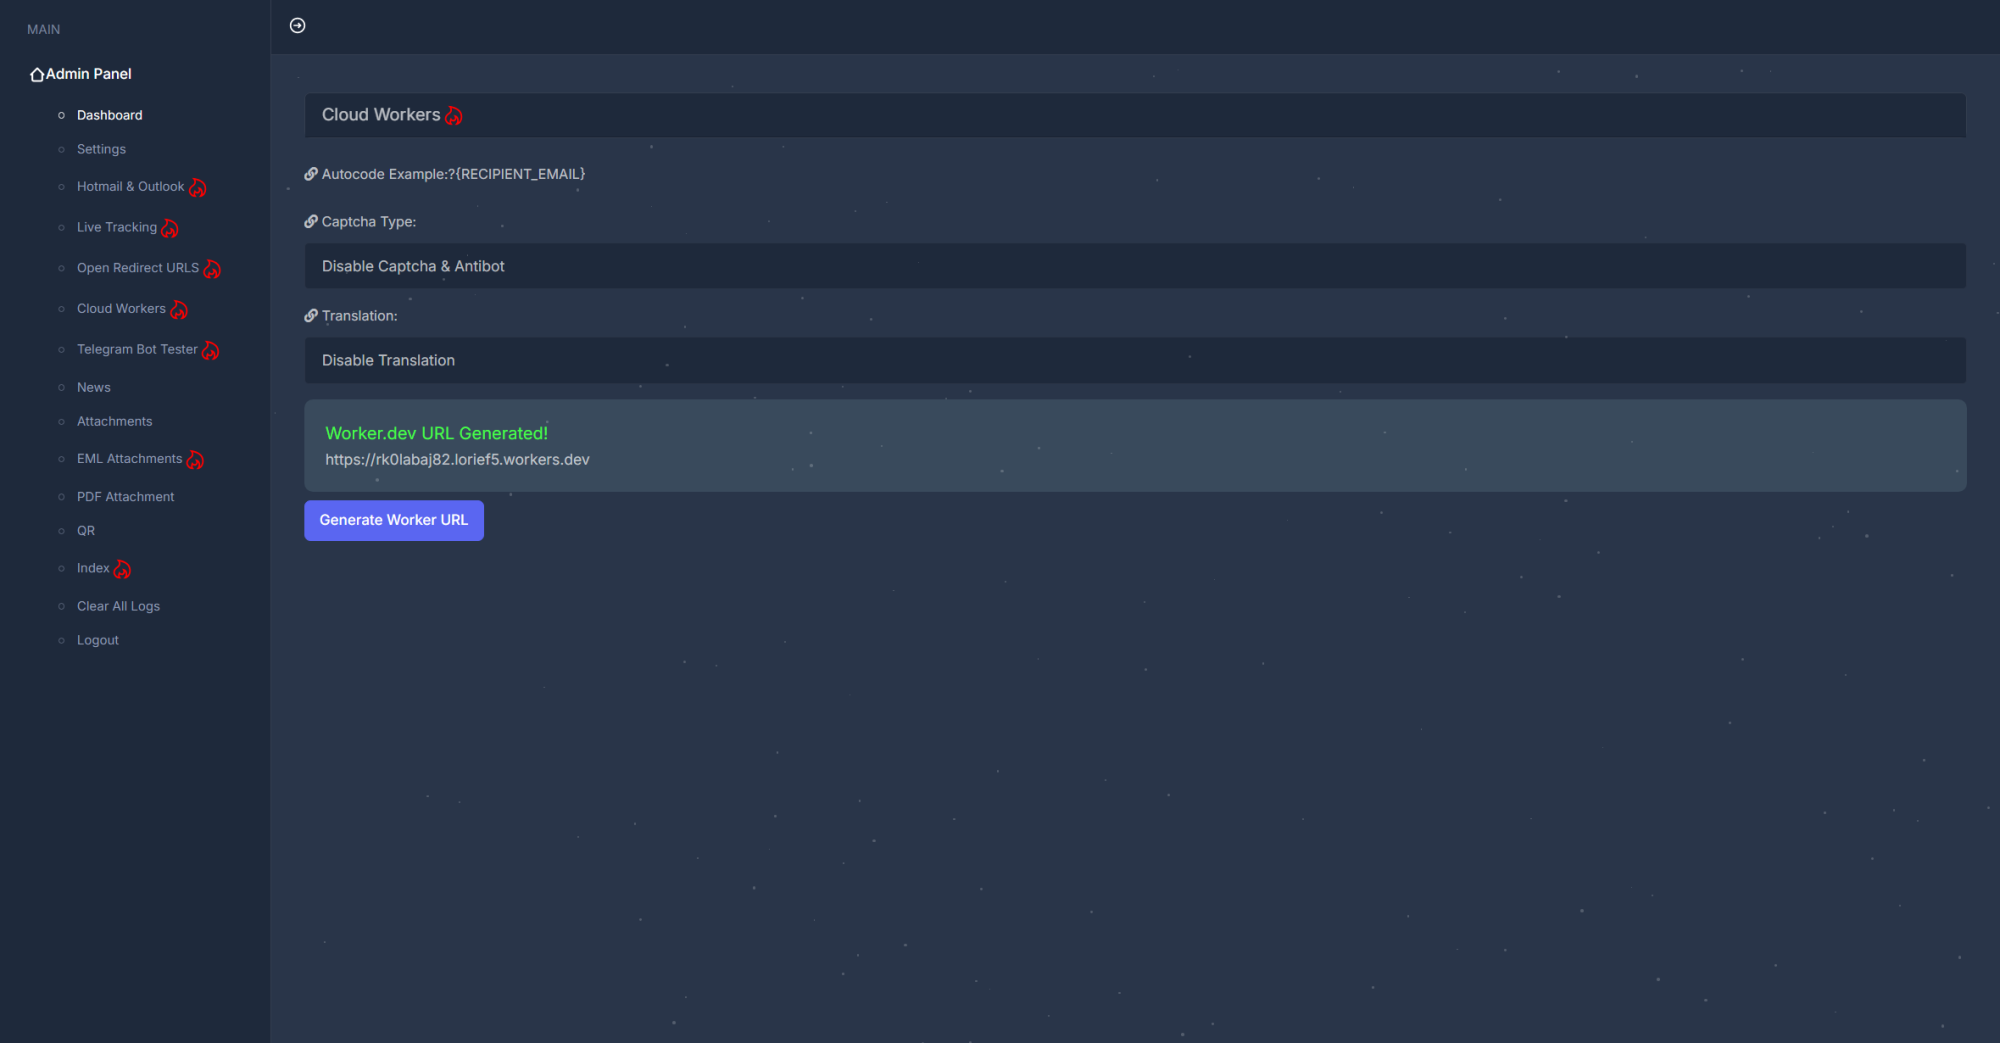The width and height of the screenshot is (2000, 1043).
Task: Click the flame icon in Cloud Workers header
Action: (x=454, y=116)
